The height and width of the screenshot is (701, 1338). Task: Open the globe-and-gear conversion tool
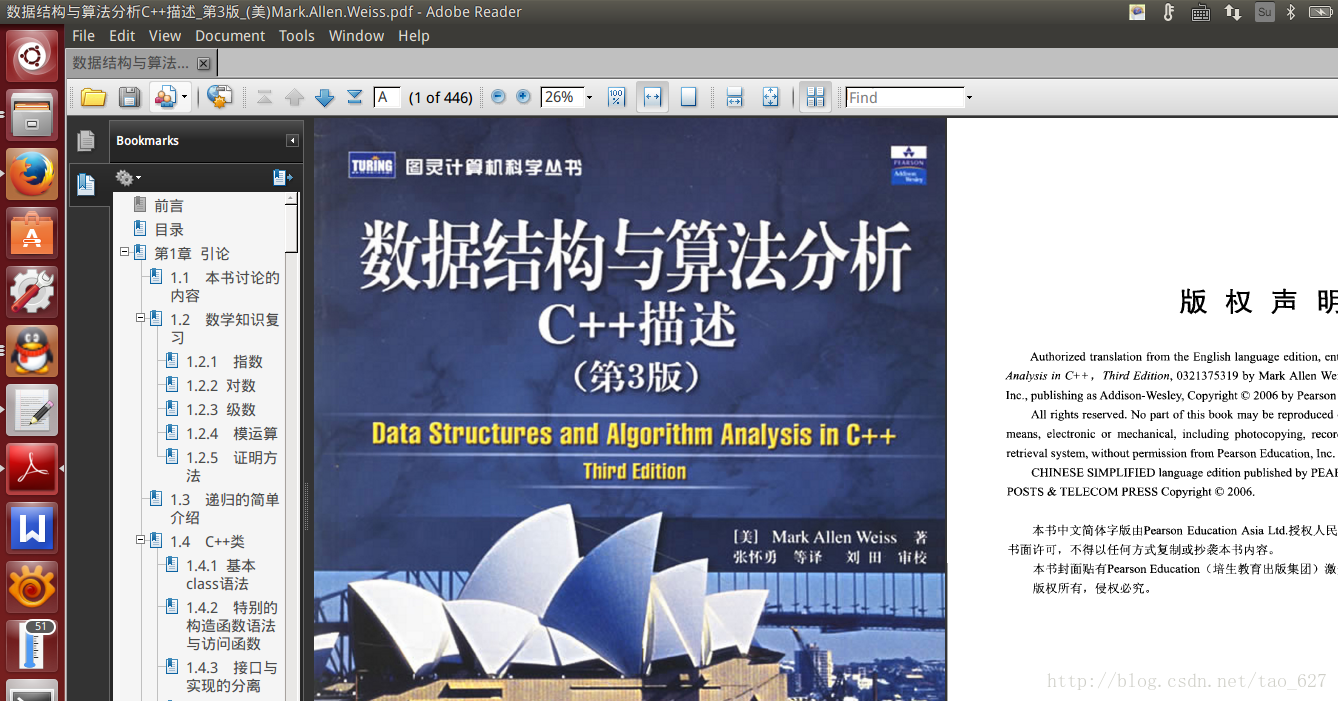click(x=220, y=97)
